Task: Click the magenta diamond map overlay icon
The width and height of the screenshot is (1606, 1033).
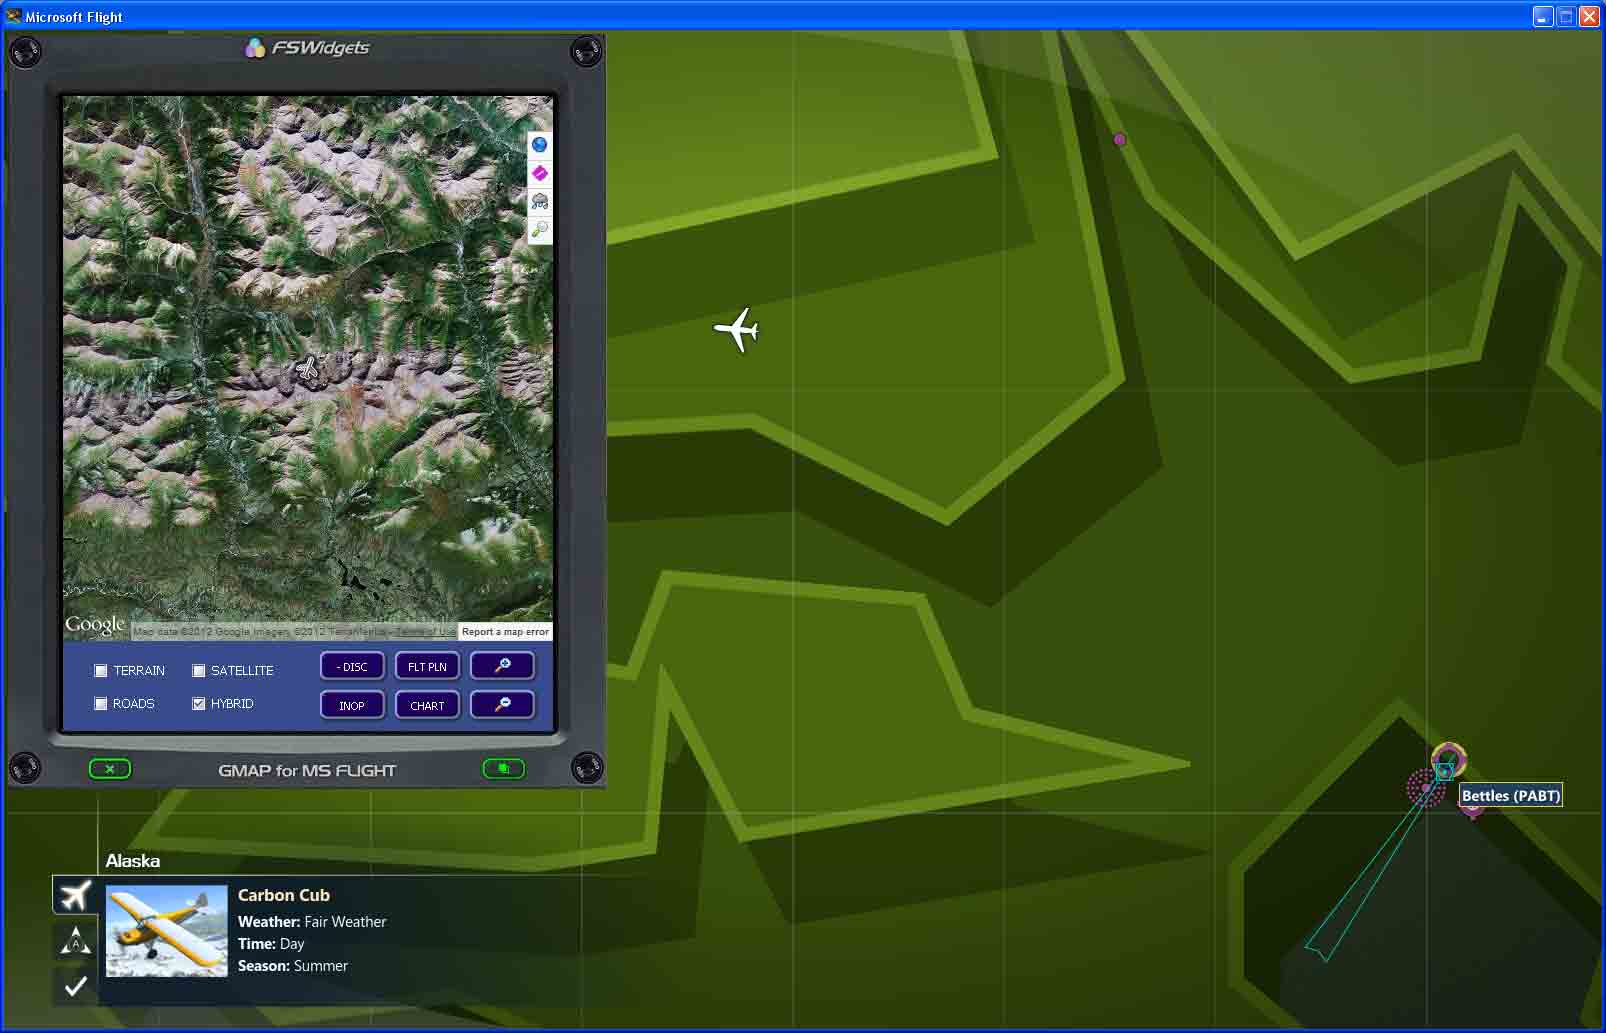Action: click(x=539, y=173)
